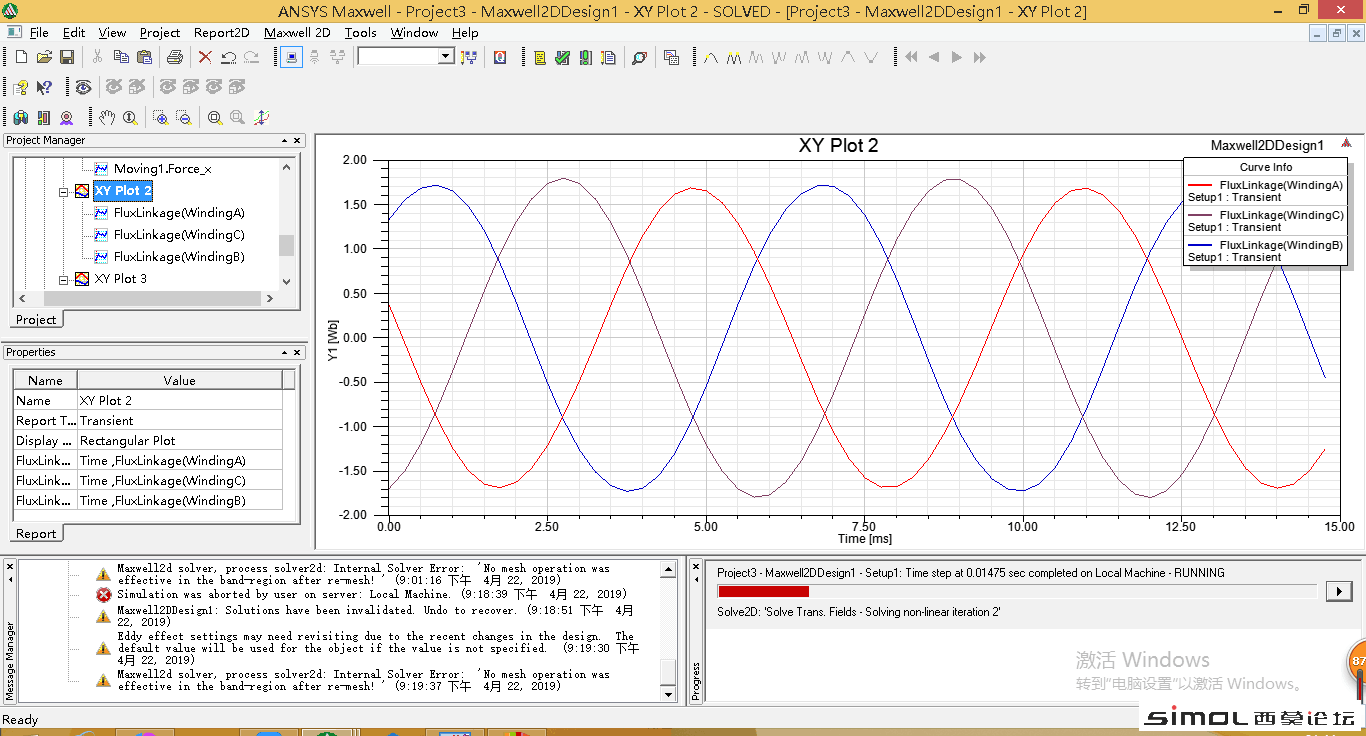This screenshot has height=736, width=1366.
Task: Open the Report2D menu
Action: (222, 32)
